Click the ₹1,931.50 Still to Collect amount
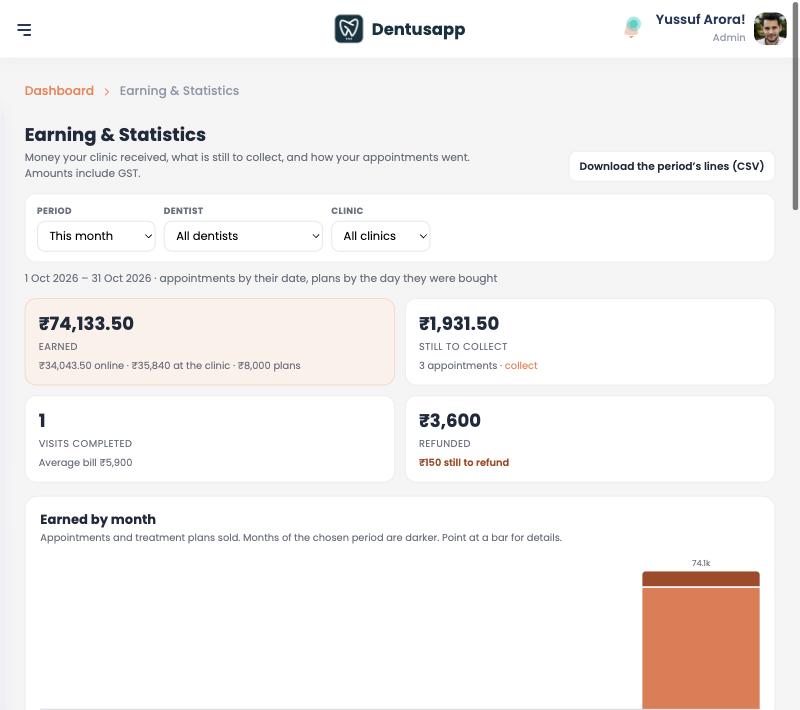The width and height of the screenshot is (800, 710). point(459,323)
